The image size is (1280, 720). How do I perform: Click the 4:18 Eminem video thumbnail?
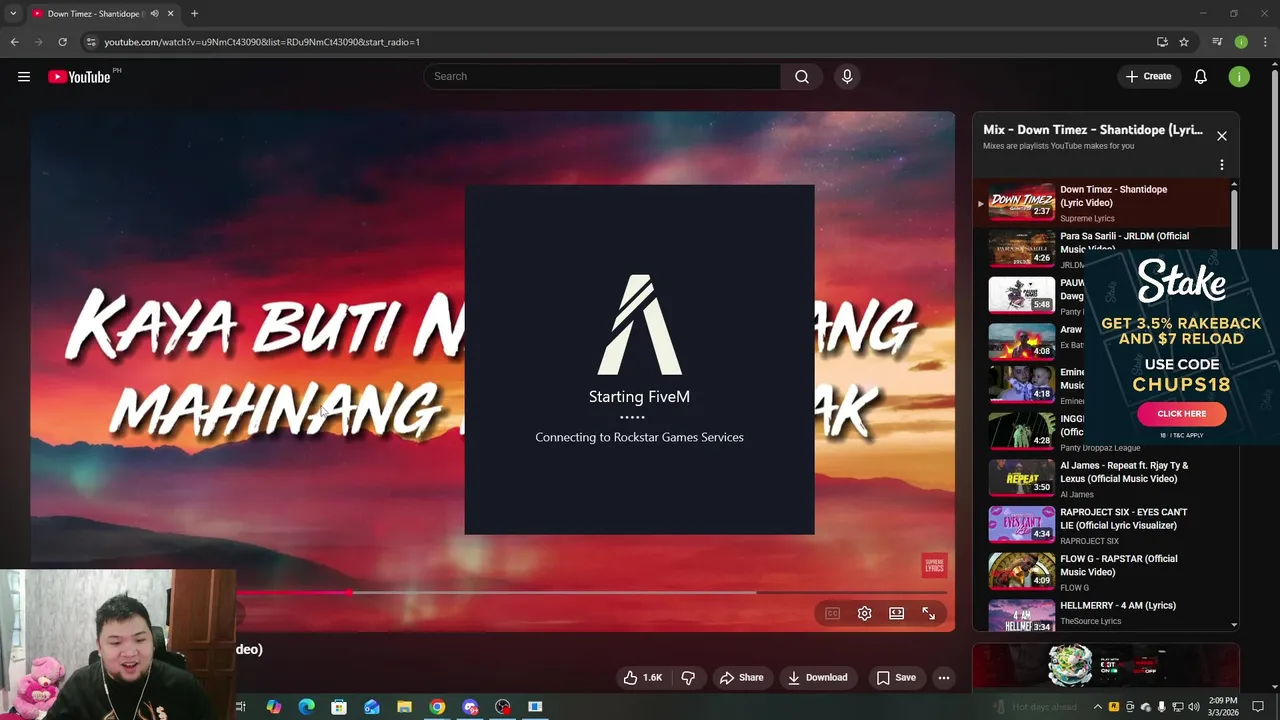click(x=1021, y=384)
